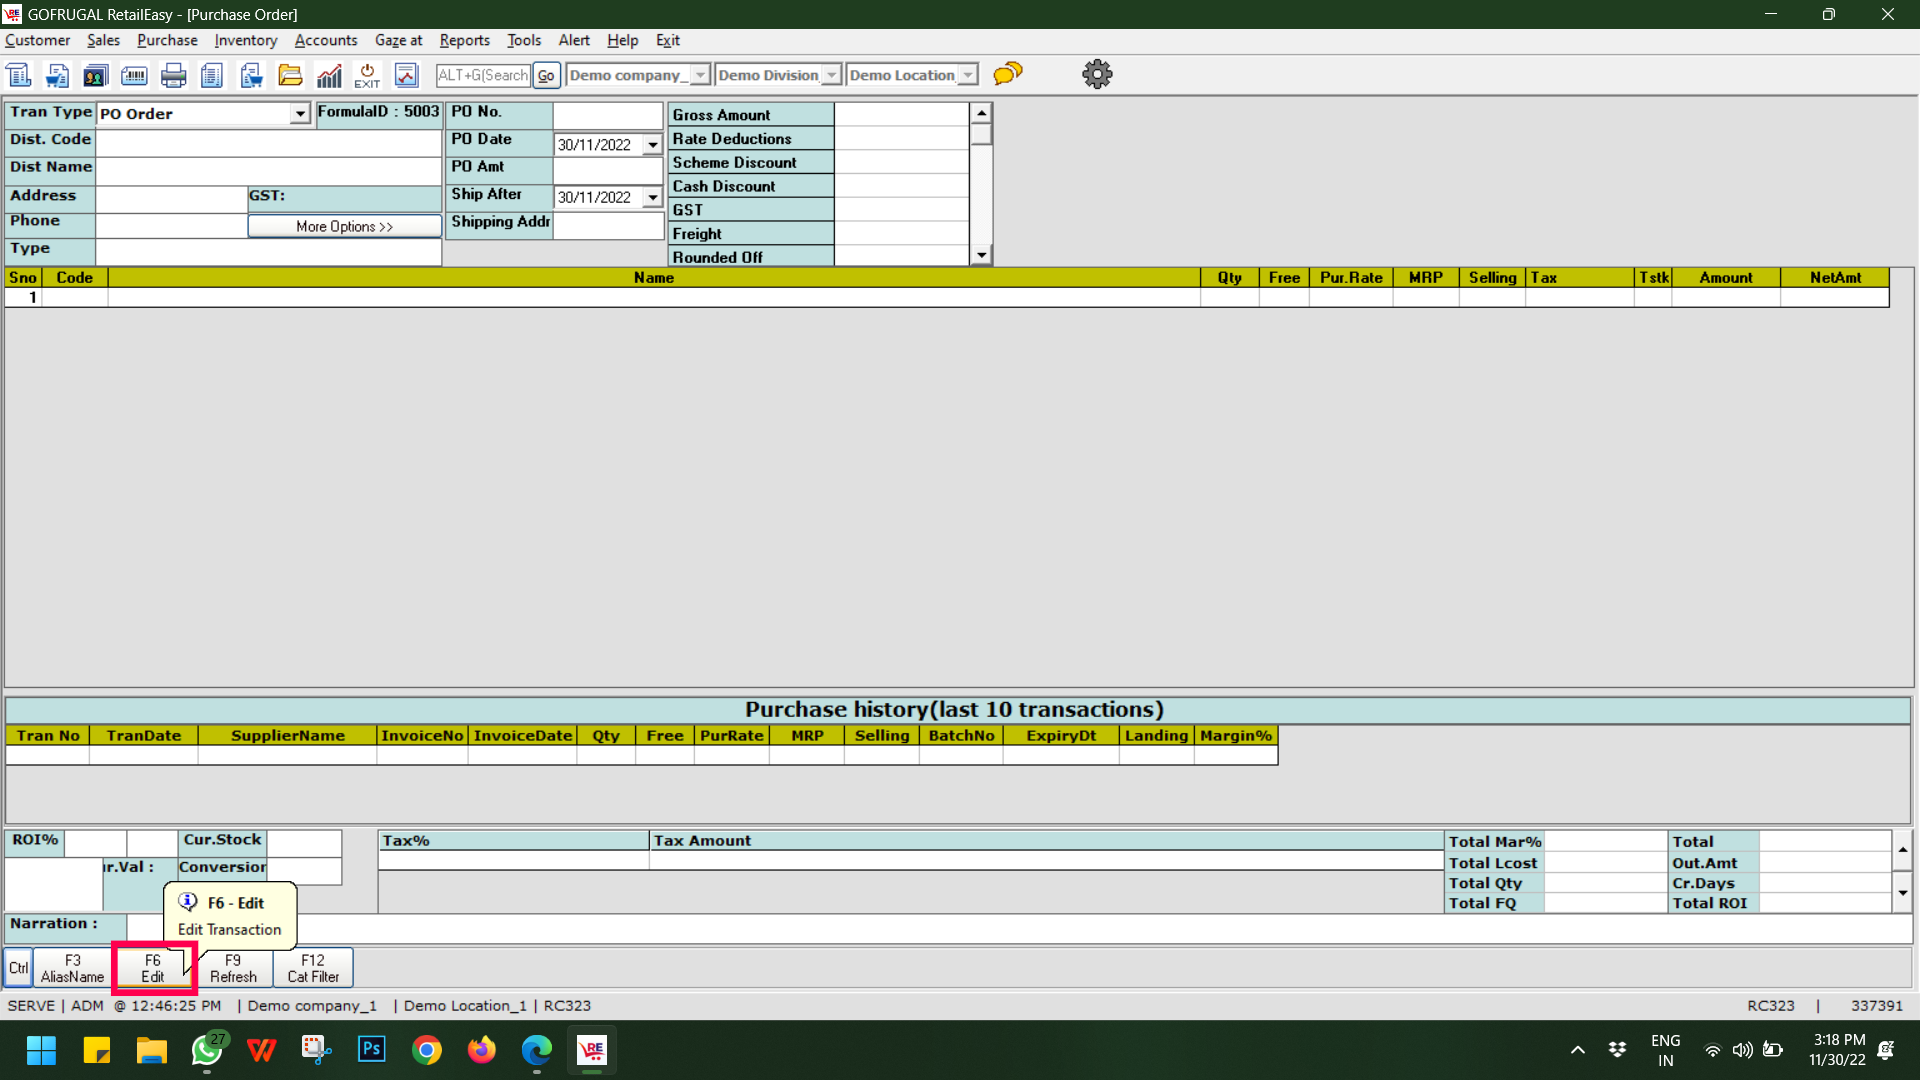
Task: Open the Ship After date dropdown
Action: coord(653,198)
